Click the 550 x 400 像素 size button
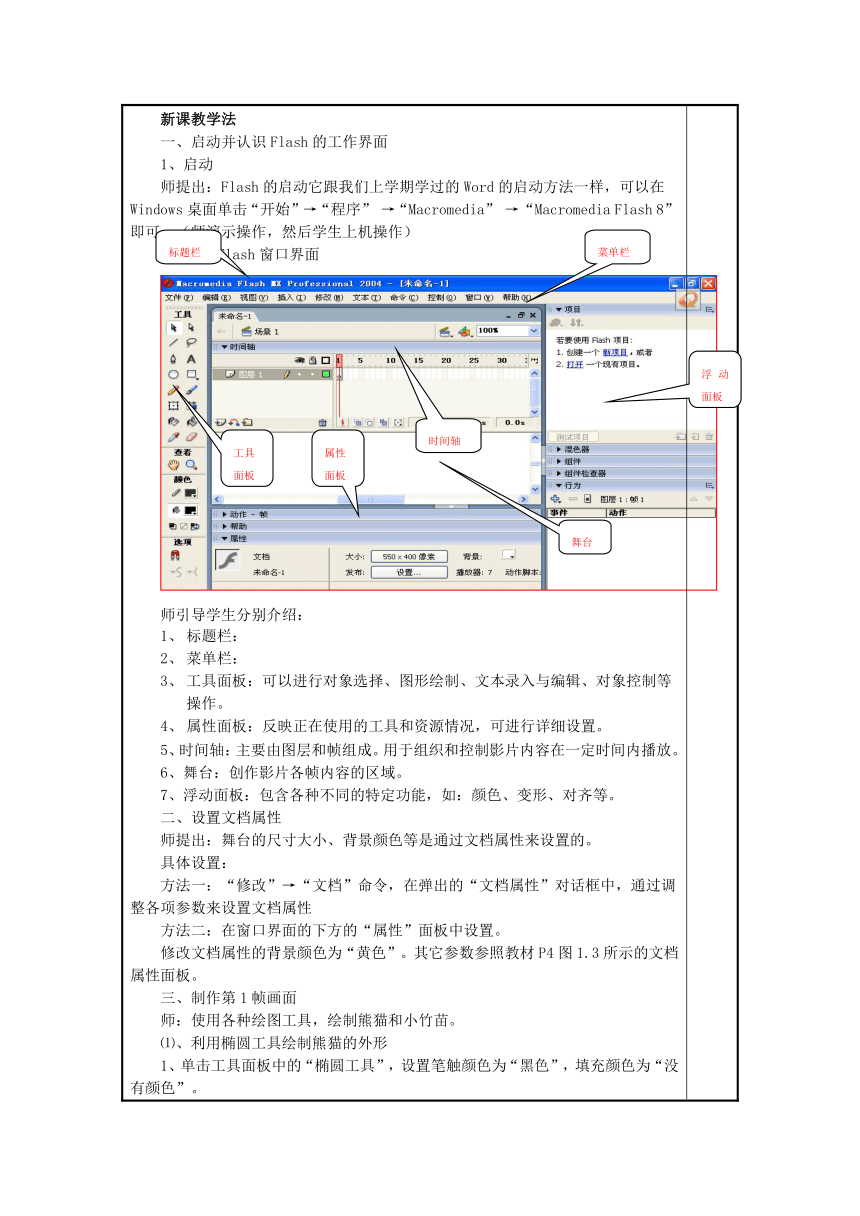 408,556
